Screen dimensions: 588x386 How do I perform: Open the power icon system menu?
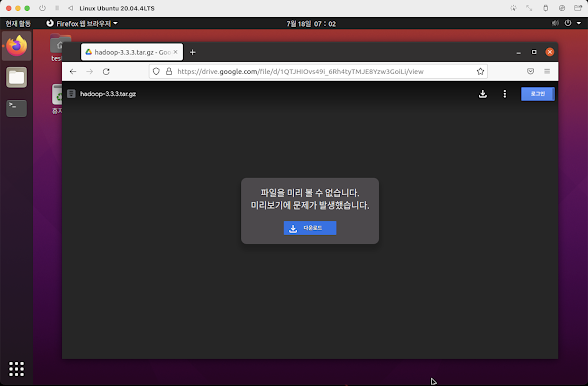tap(568, 23)
